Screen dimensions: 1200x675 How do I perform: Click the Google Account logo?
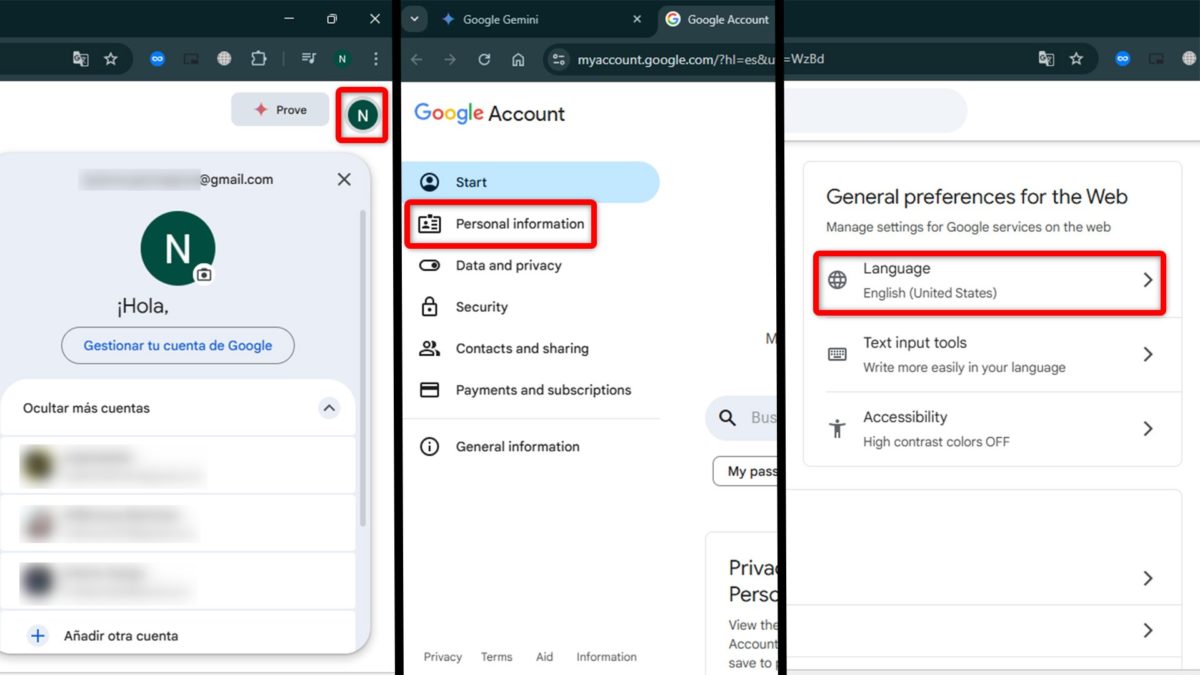point(489,114)
